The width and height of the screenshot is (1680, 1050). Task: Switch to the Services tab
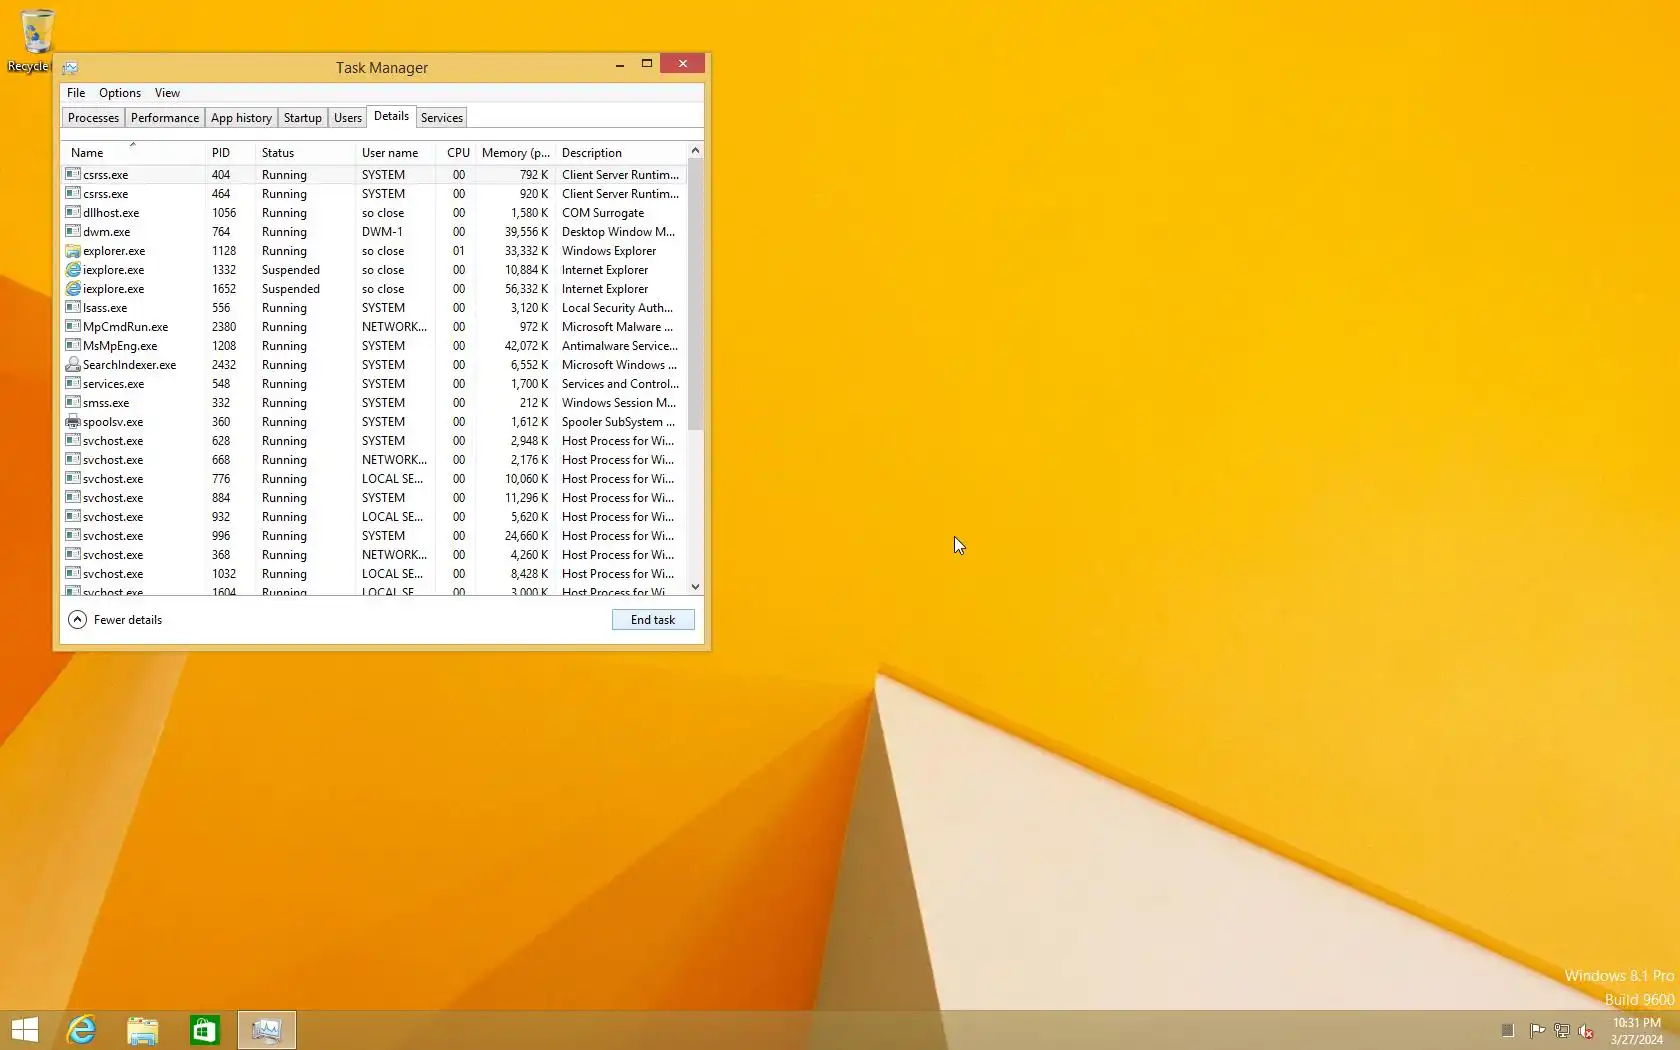pyautogui.click(x=442, y=118)
